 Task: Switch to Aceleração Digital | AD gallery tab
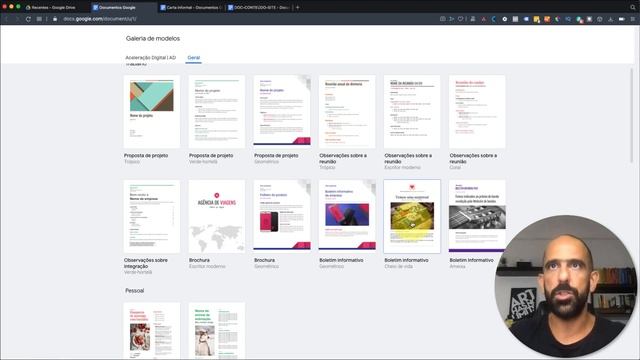tap(151, 58)
